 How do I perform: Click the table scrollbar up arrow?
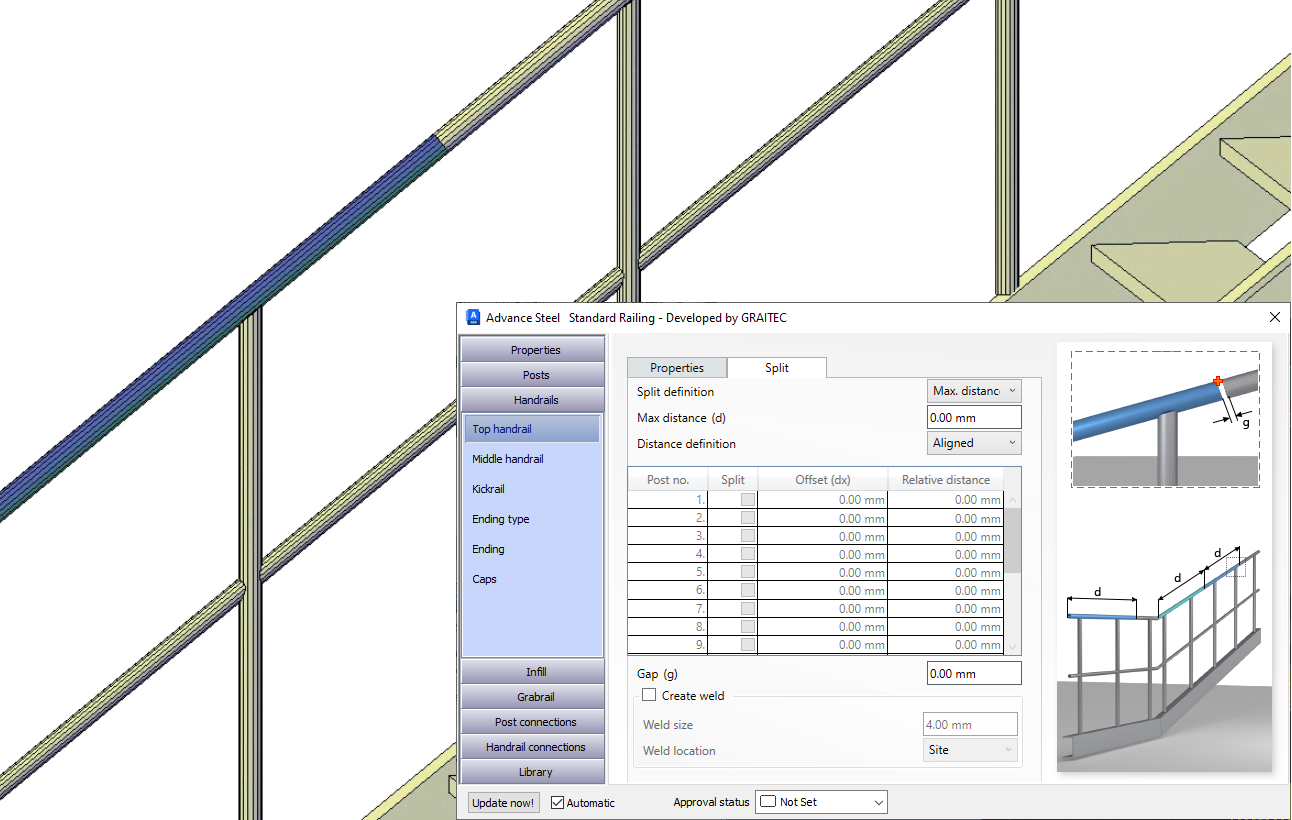(x=1012, y=500)
